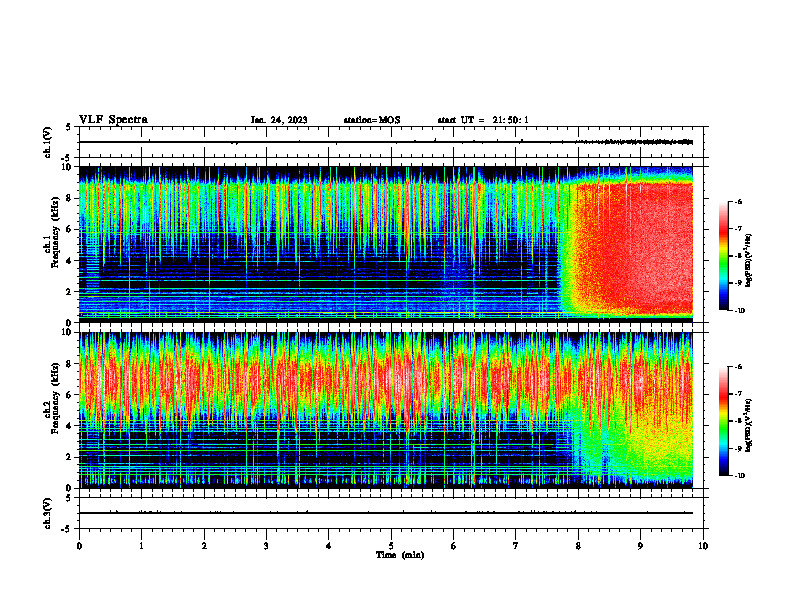792x612 pixels.
Task: Select the date text "Jan. 24, 2023"
Action: (279, 120)
